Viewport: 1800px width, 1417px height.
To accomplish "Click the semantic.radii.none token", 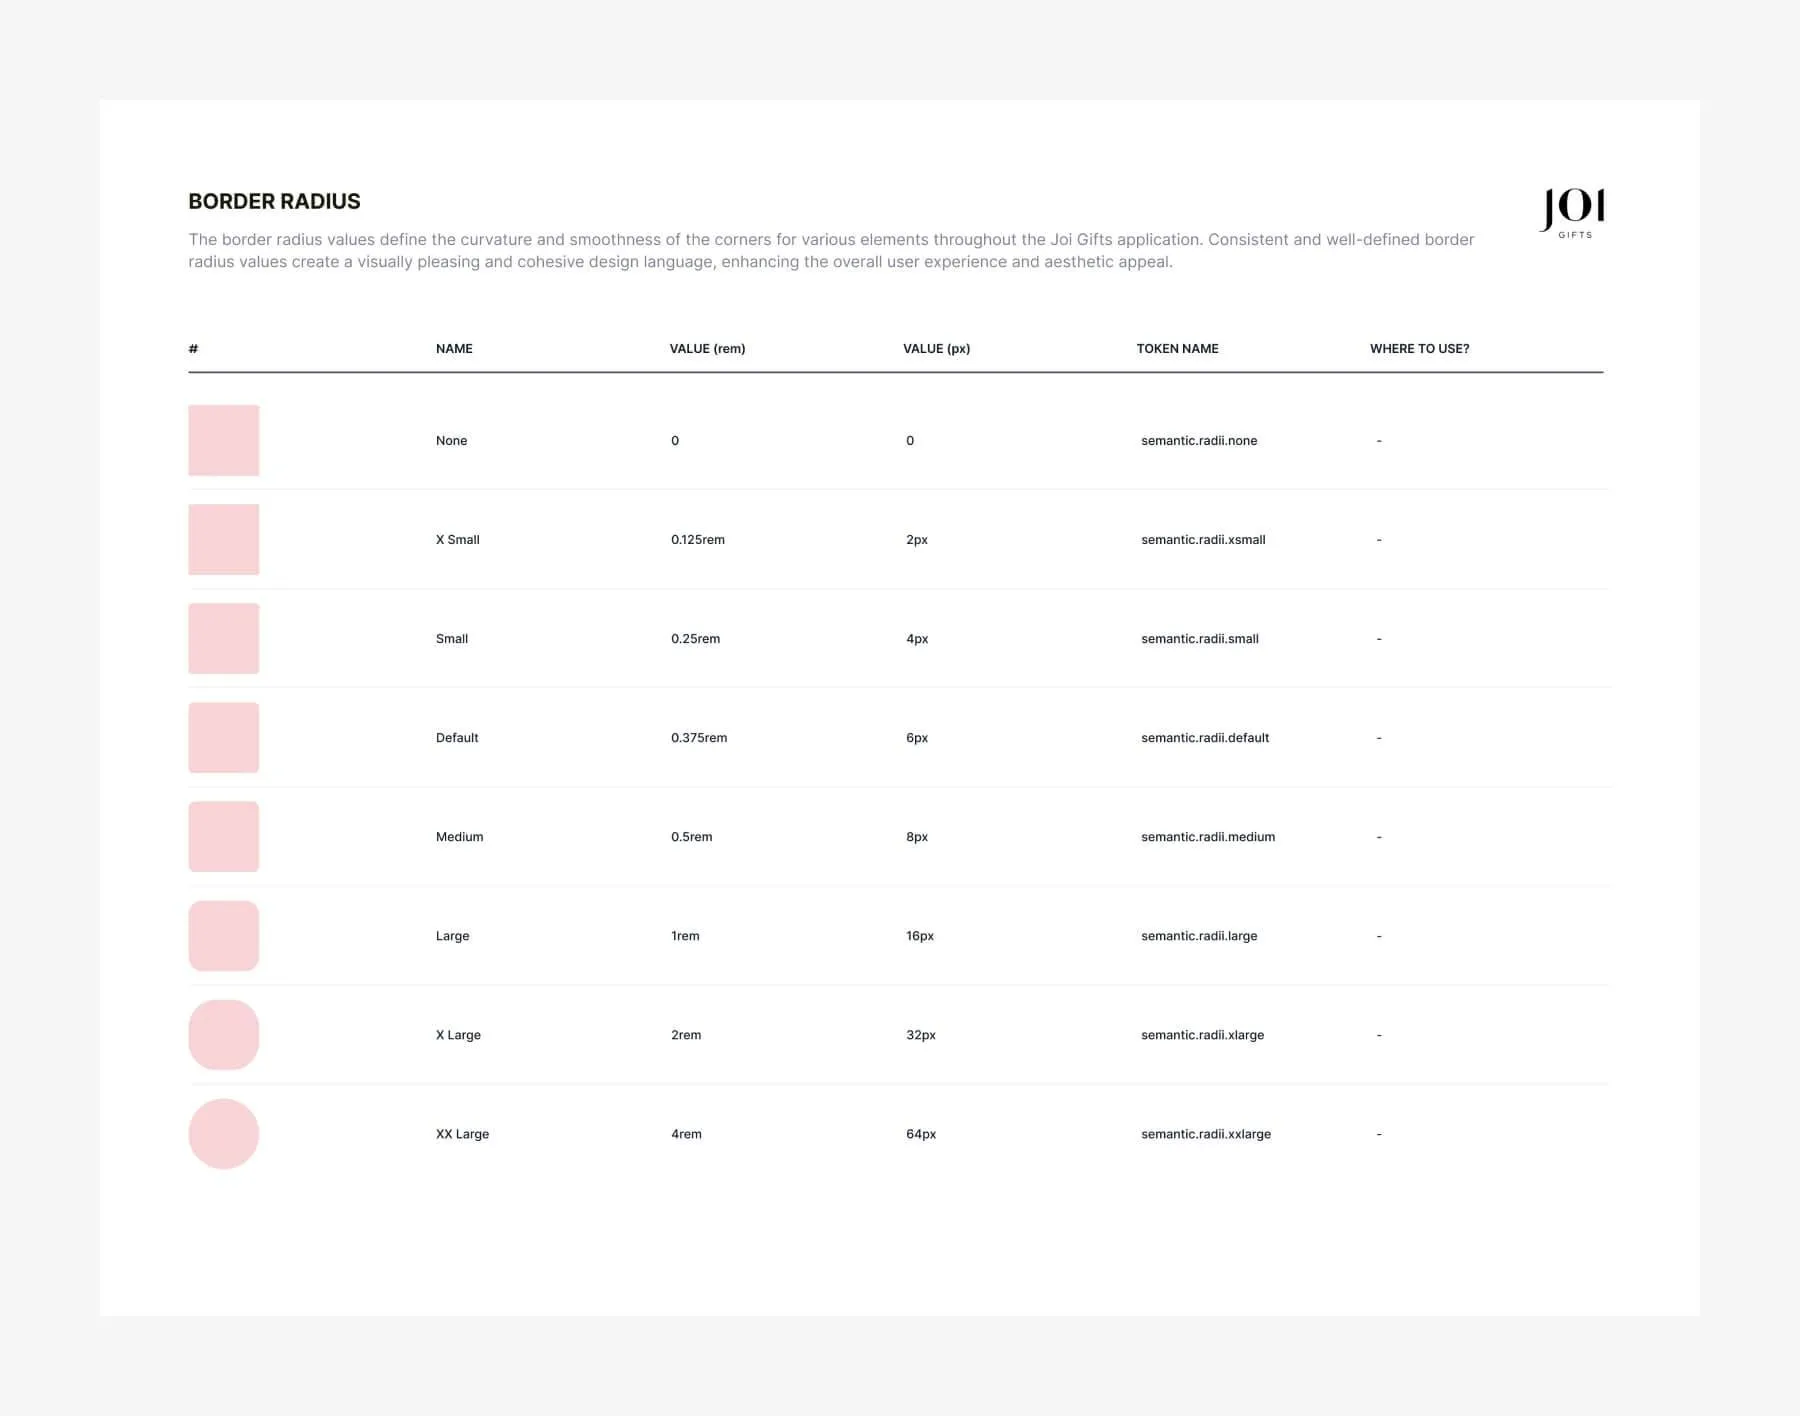I will tap(1199, 440).
